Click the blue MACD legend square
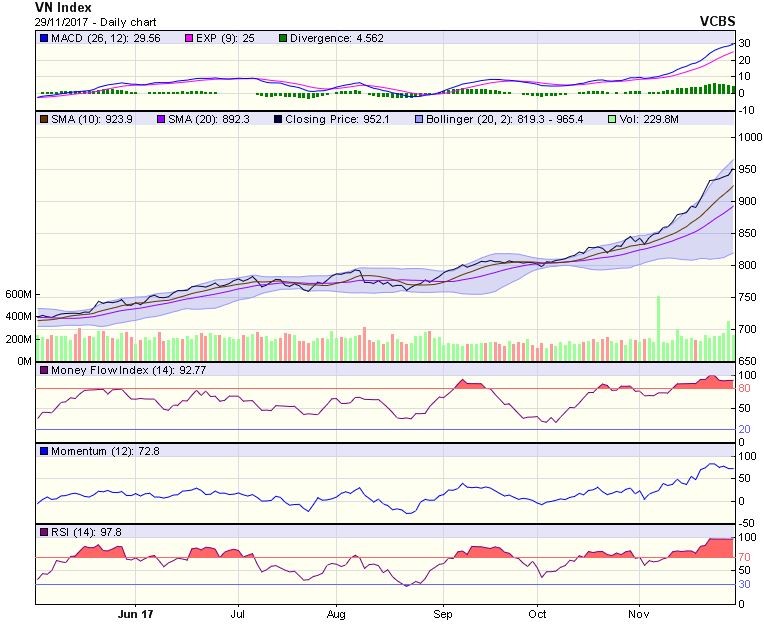This screenshot has width=764, height=629. 43,38
